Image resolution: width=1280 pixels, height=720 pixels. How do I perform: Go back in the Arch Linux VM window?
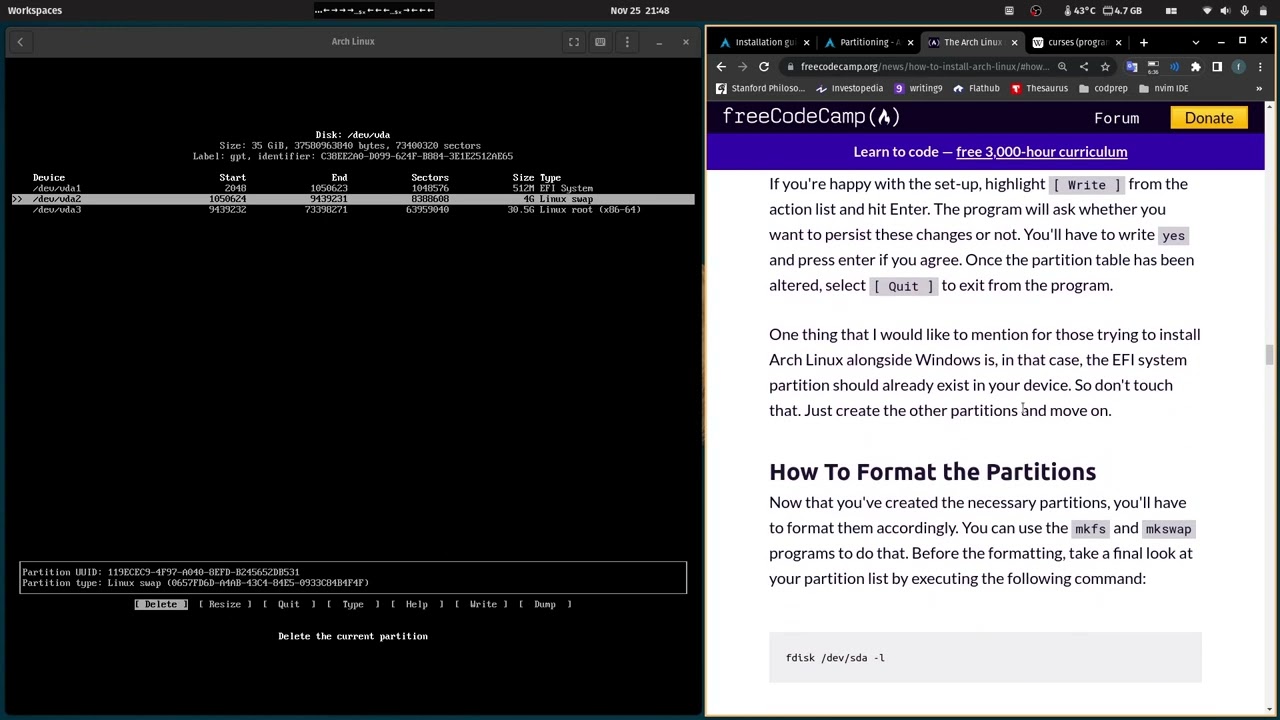tap(19, 42)
